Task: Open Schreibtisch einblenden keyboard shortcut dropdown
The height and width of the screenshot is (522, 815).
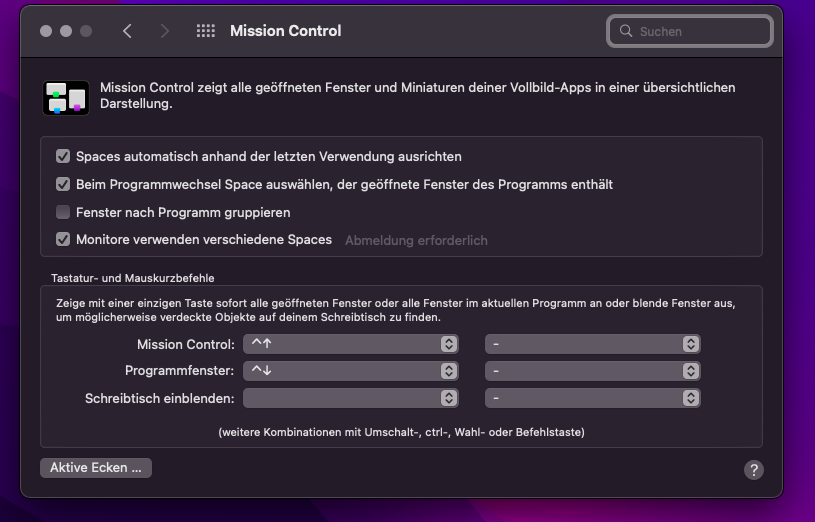Action: 350,398
